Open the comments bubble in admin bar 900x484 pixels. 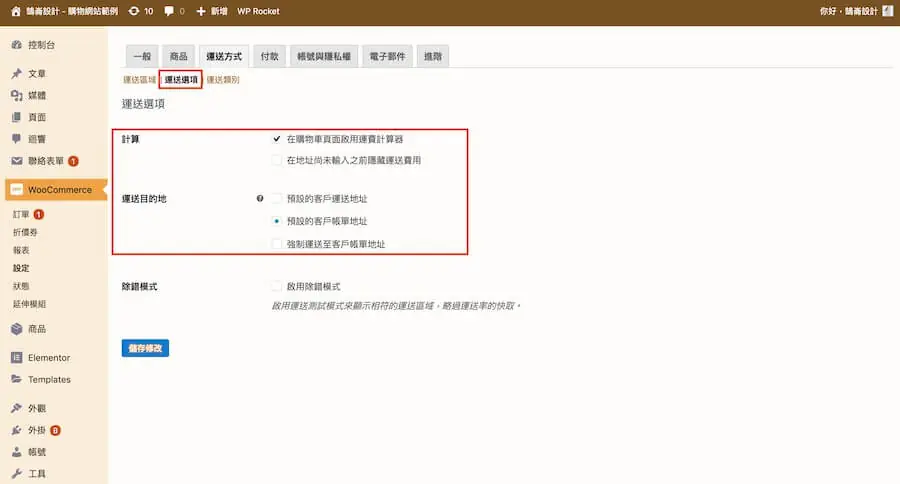pyautogui.click(x=169, y=11)
